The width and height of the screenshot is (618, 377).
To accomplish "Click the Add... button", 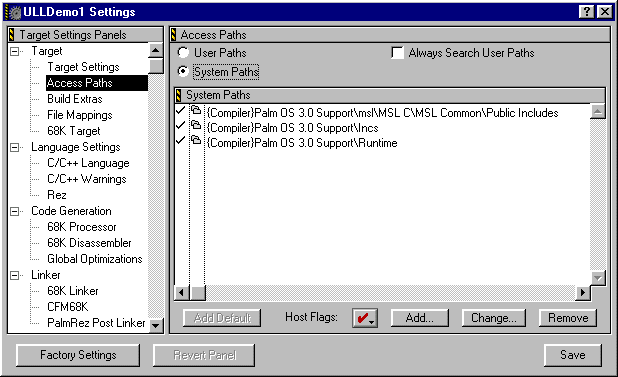I will tap(420, 318).
